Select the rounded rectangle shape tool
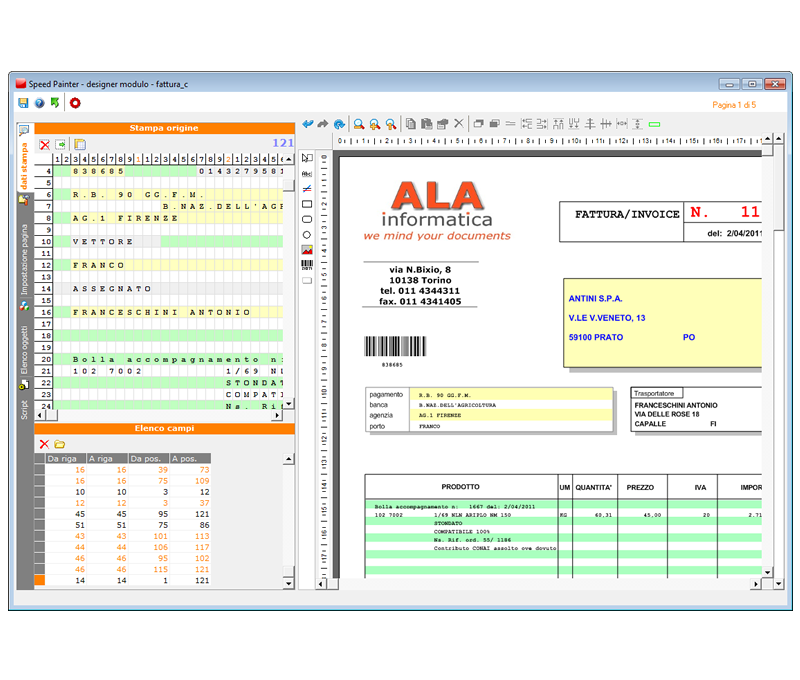This screenshot has width=800, height=680. (307, 219)
